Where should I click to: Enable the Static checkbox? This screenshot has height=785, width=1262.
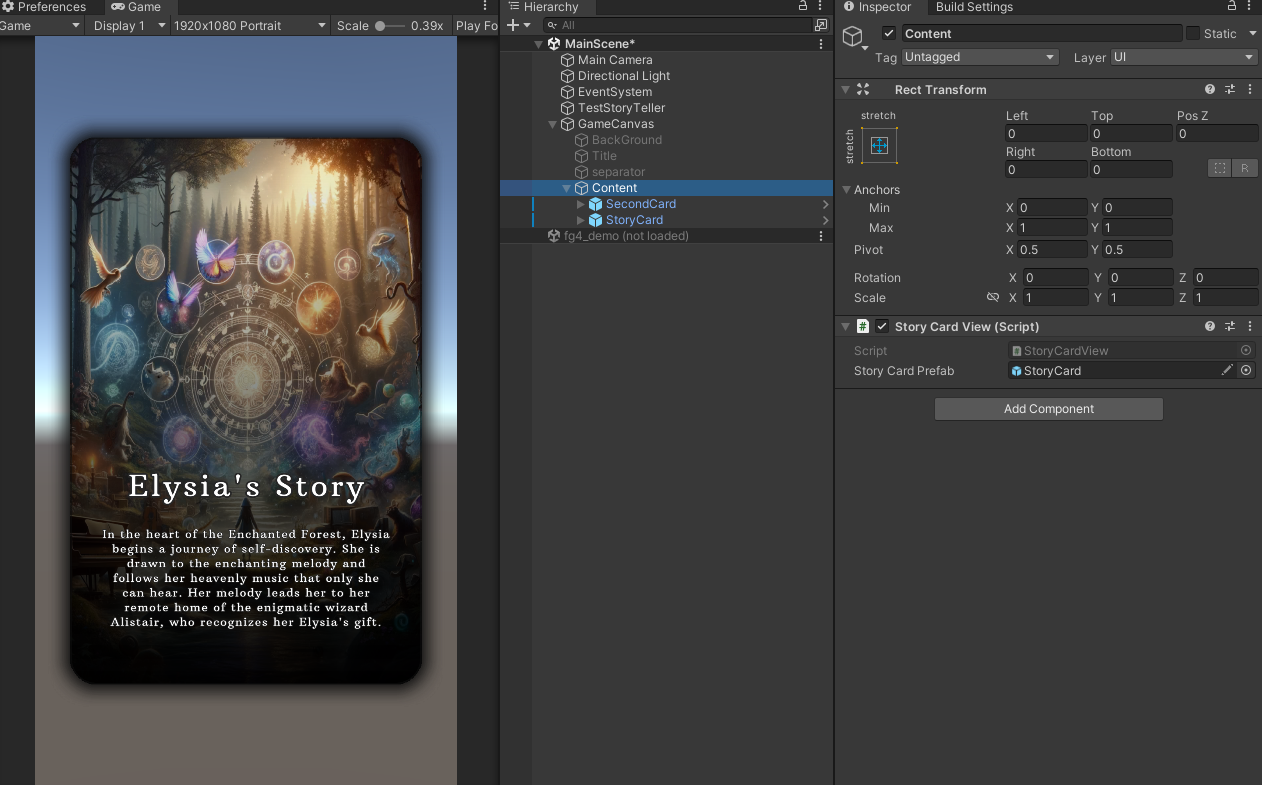point(1193,34)
